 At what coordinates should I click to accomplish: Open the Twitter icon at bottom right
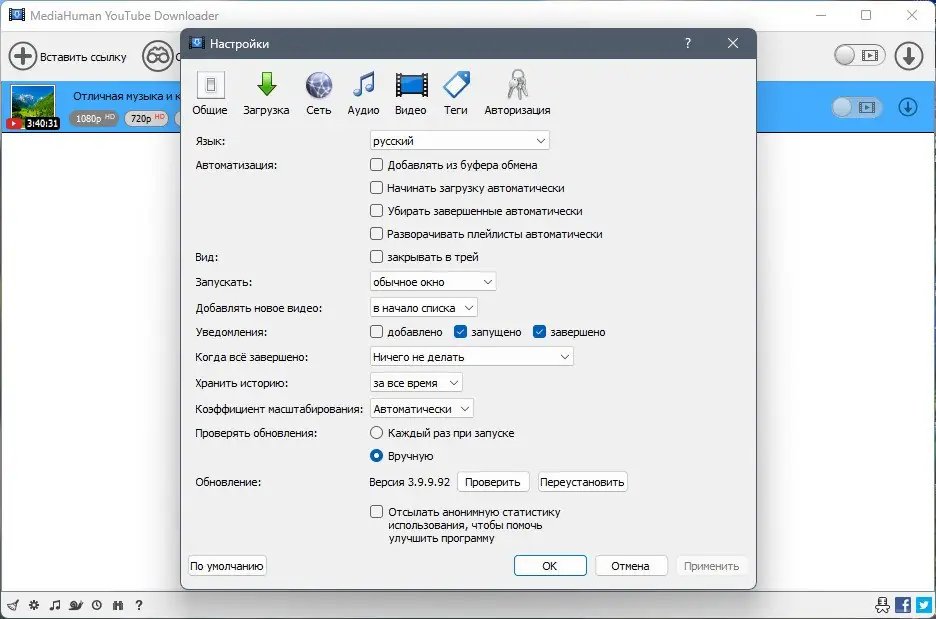pos(923,605)
